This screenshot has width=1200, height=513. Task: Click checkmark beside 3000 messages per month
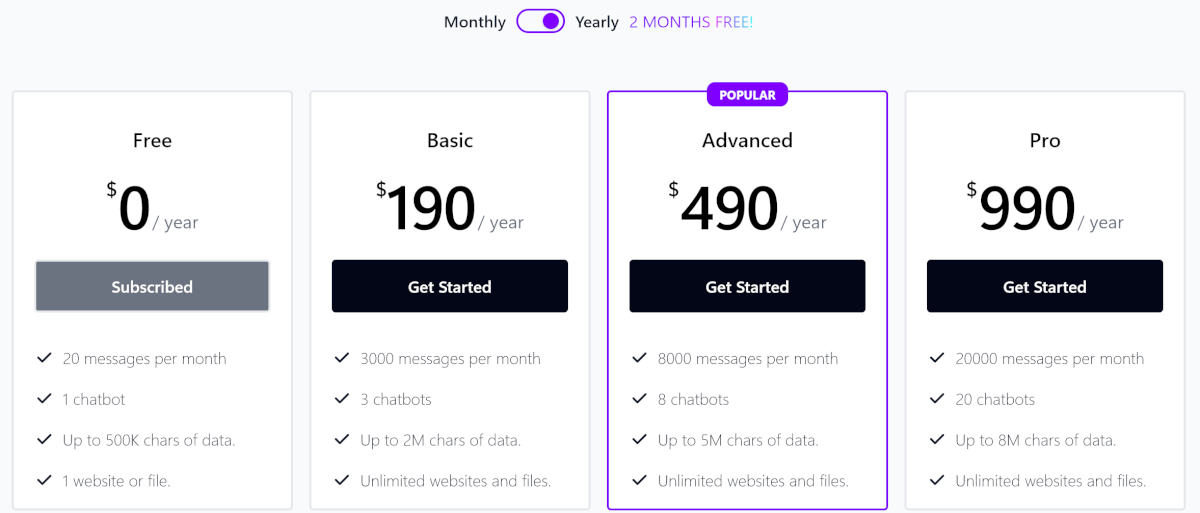[x=342, y=358]
